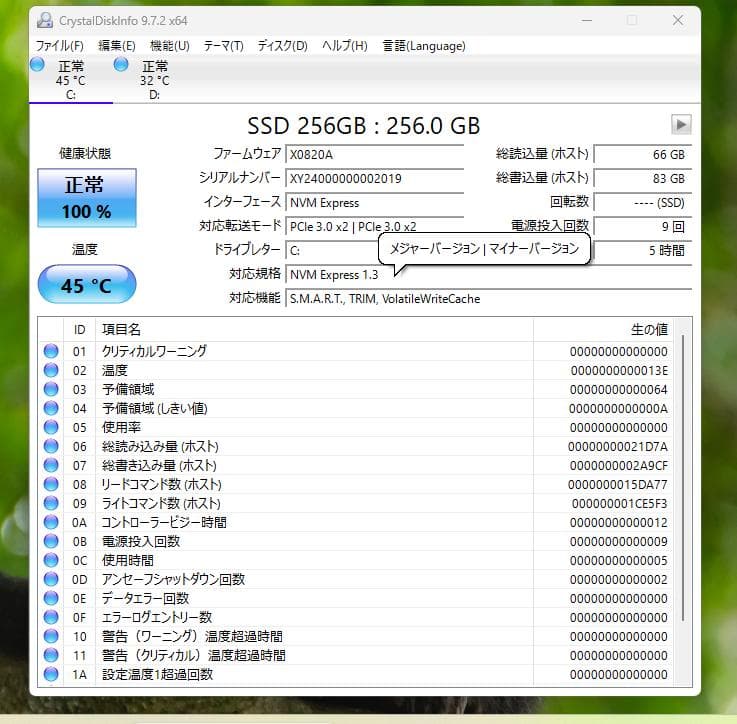The width and height of the screenshot is (737, 724).
Task: Click the ID column header
Action: 79,330
